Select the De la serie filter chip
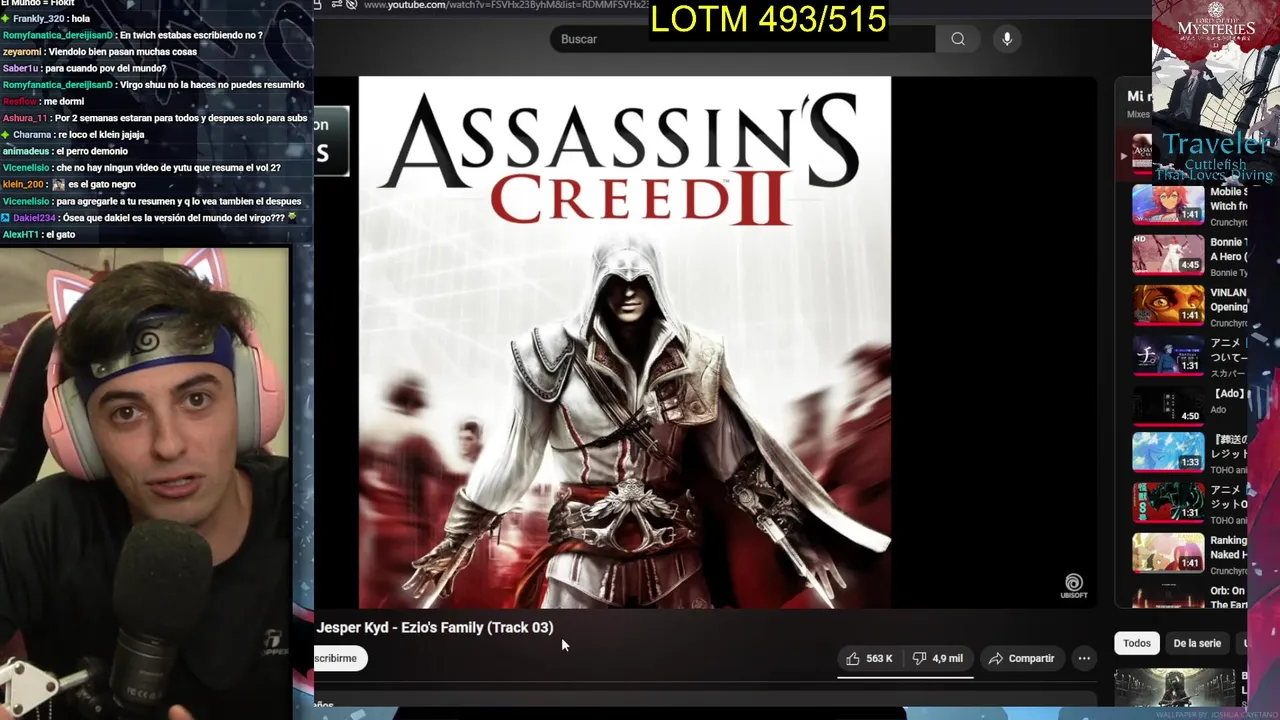 click(1197, 643)
